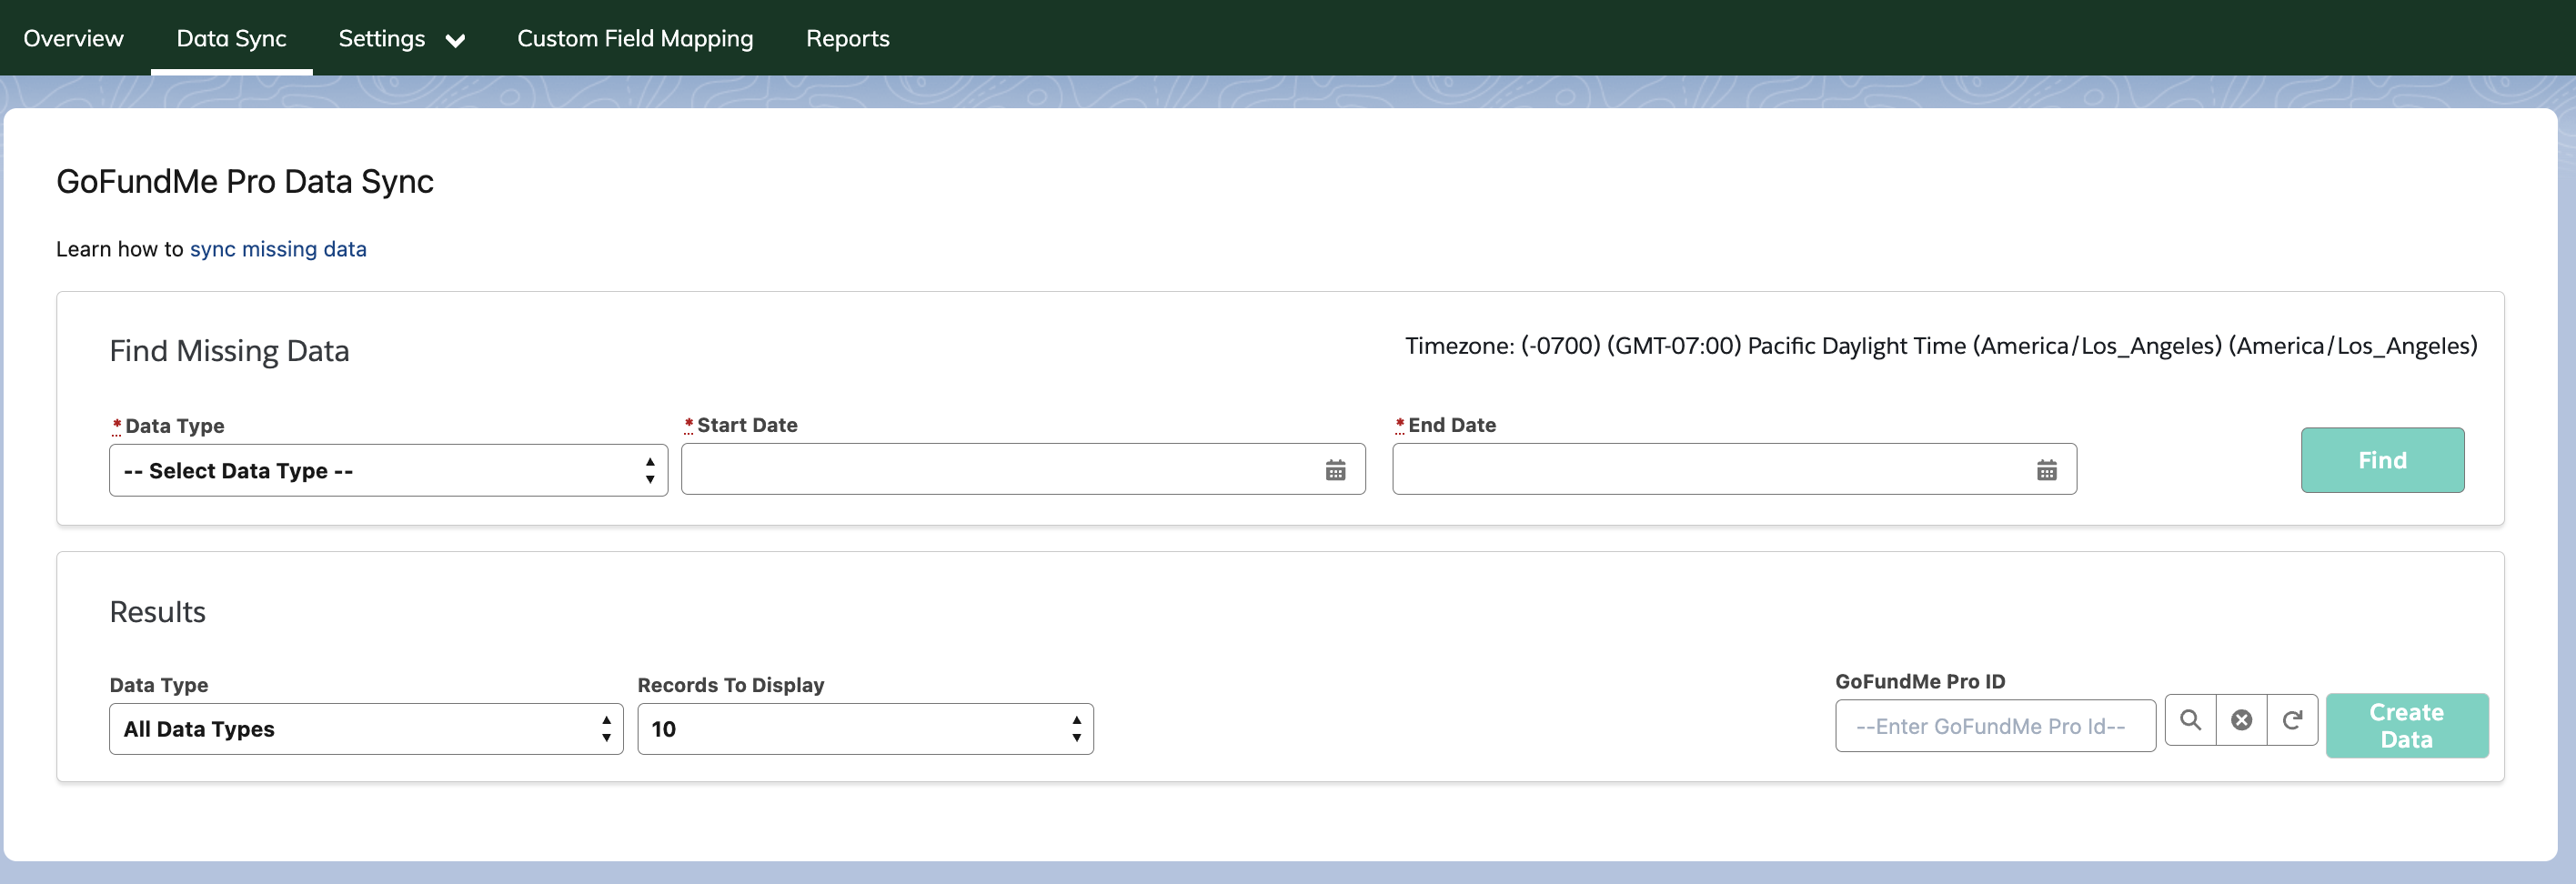This screenshot has height=884, width=2576.
Task: Go to the Overview tab
Action: (x=74, y=38)
